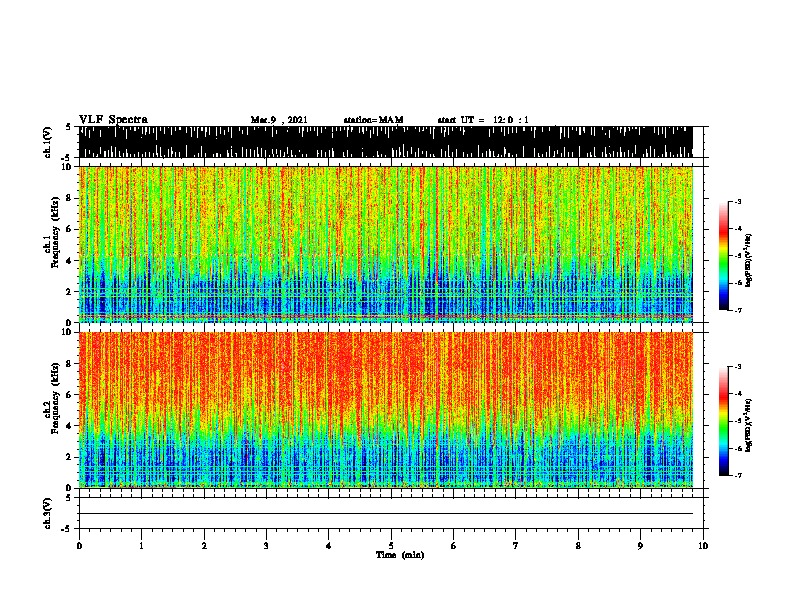Screen dimensions: 792x612
Task: Click the ch.1 frequency axis "4" tick label
Action: click(x=70, y=261)
